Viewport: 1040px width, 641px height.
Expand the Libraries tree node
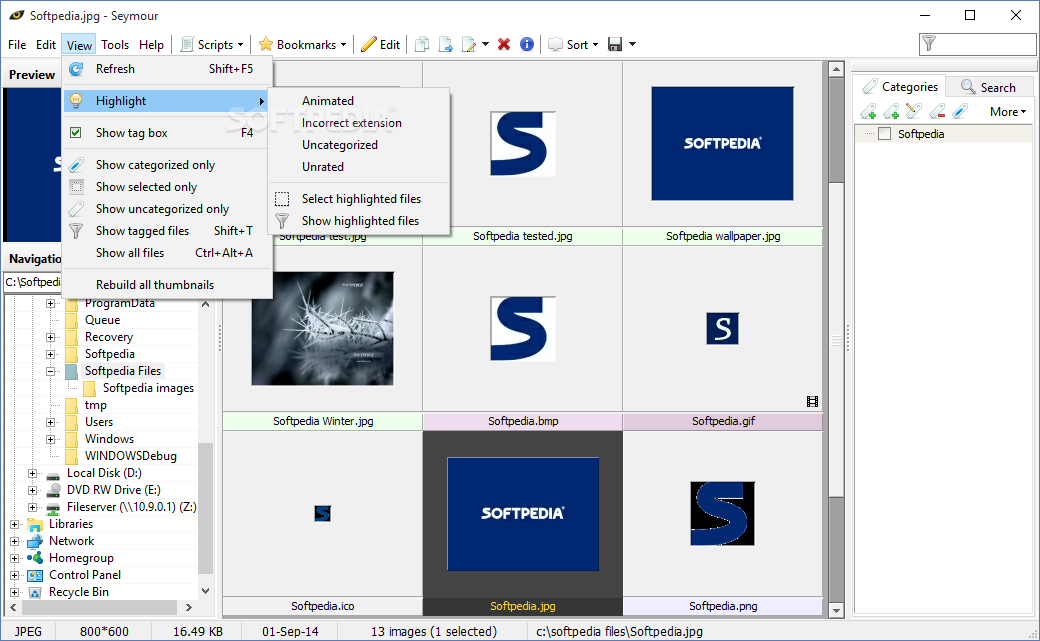15,524
